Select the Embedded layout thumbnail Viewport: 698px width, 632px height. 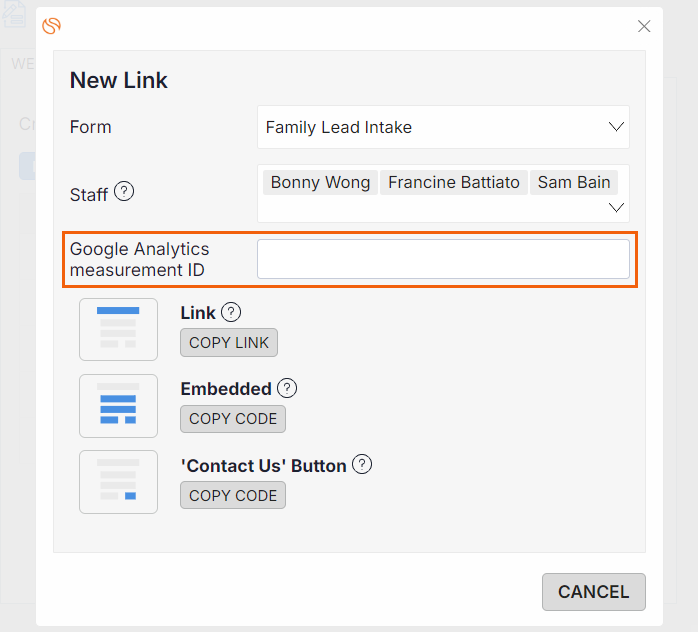click(118, 406)
